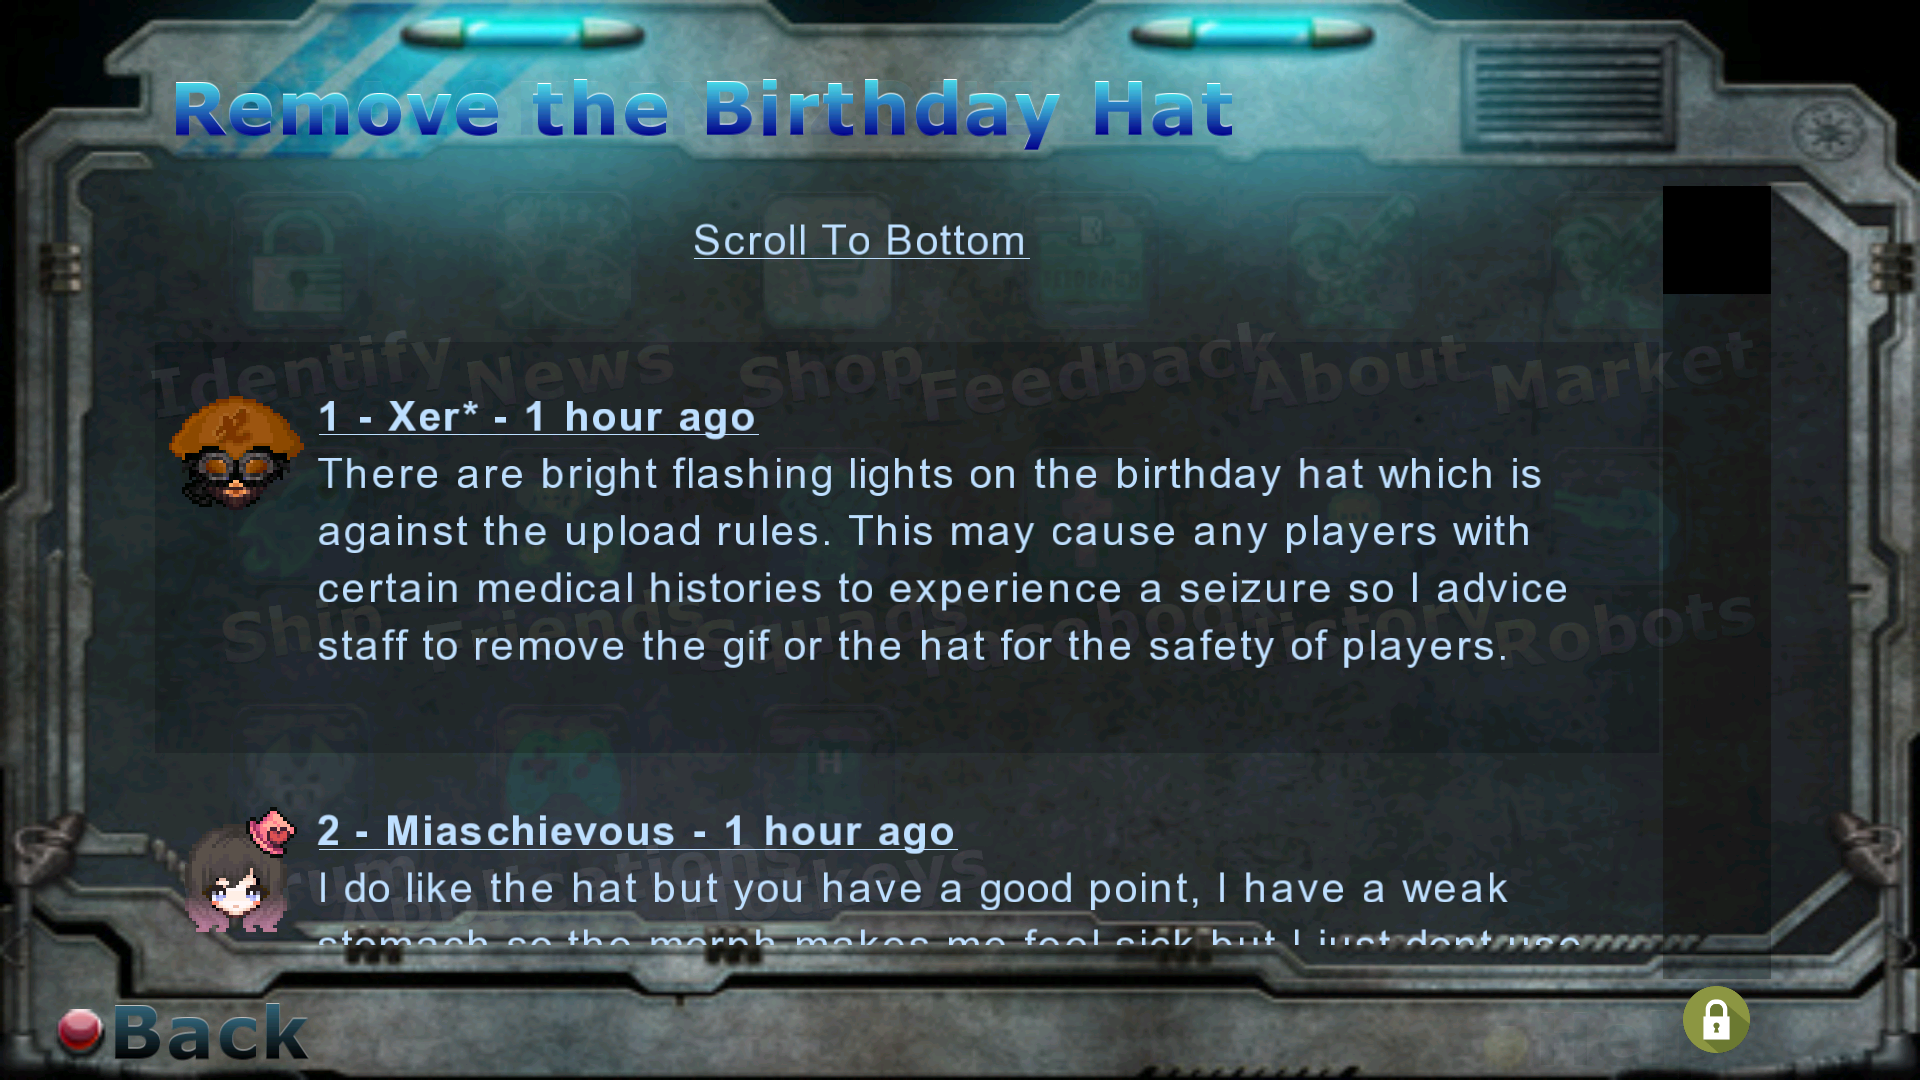Open the post header by Xer*
Image resolution: width=1920 pixels, height=1080 pixels.
coord(537,416)
